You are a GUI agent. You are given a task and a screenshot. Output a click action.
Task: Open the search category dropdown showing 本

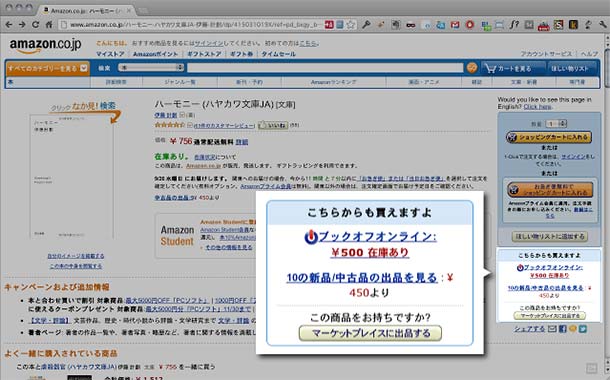point(151,68)
